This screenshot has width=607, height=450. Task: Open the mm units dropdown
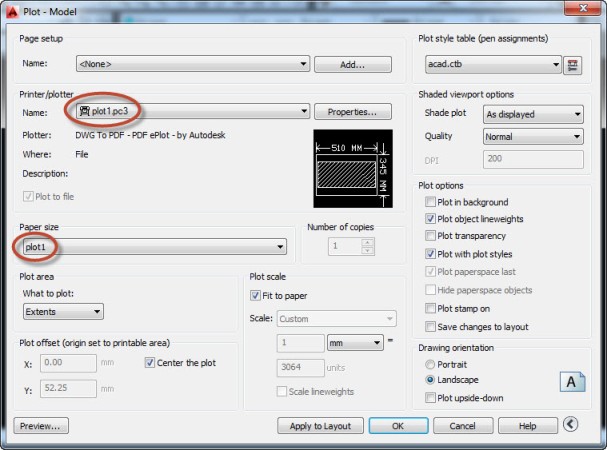click(355, 343)
